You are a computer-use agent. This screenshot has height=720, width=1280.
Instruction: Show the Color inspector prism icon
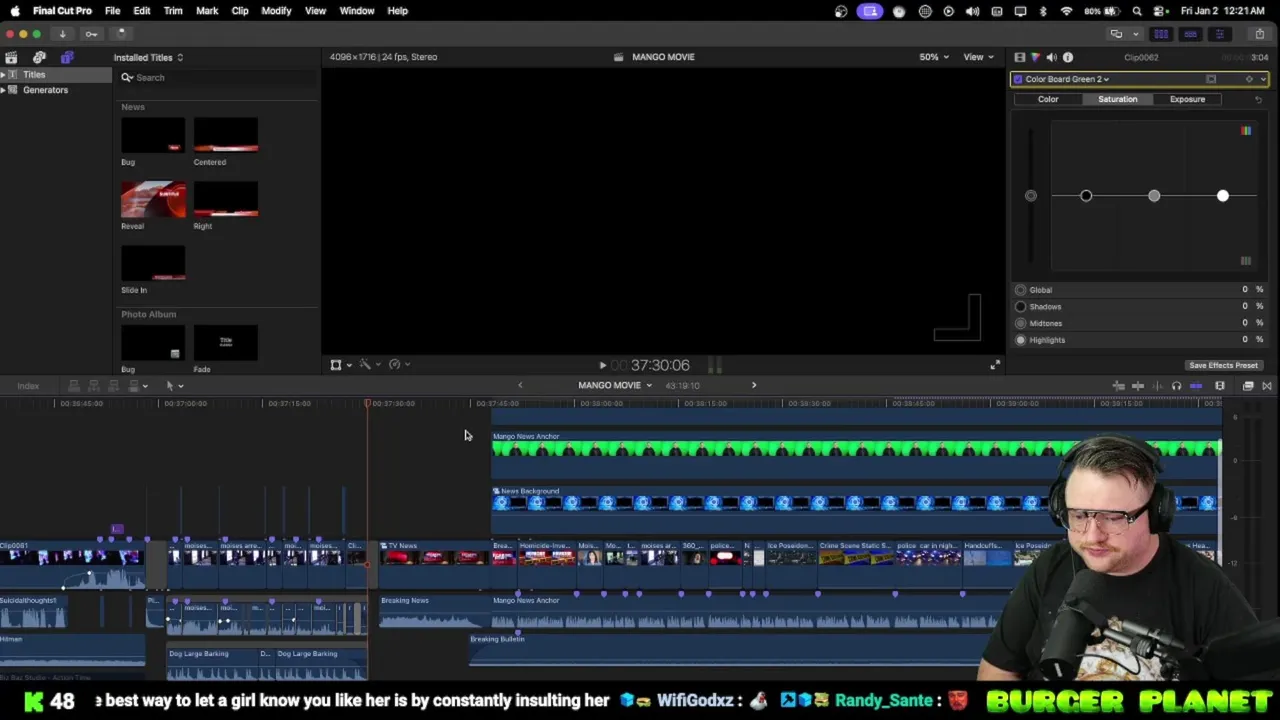click(x=1035, y=58)
